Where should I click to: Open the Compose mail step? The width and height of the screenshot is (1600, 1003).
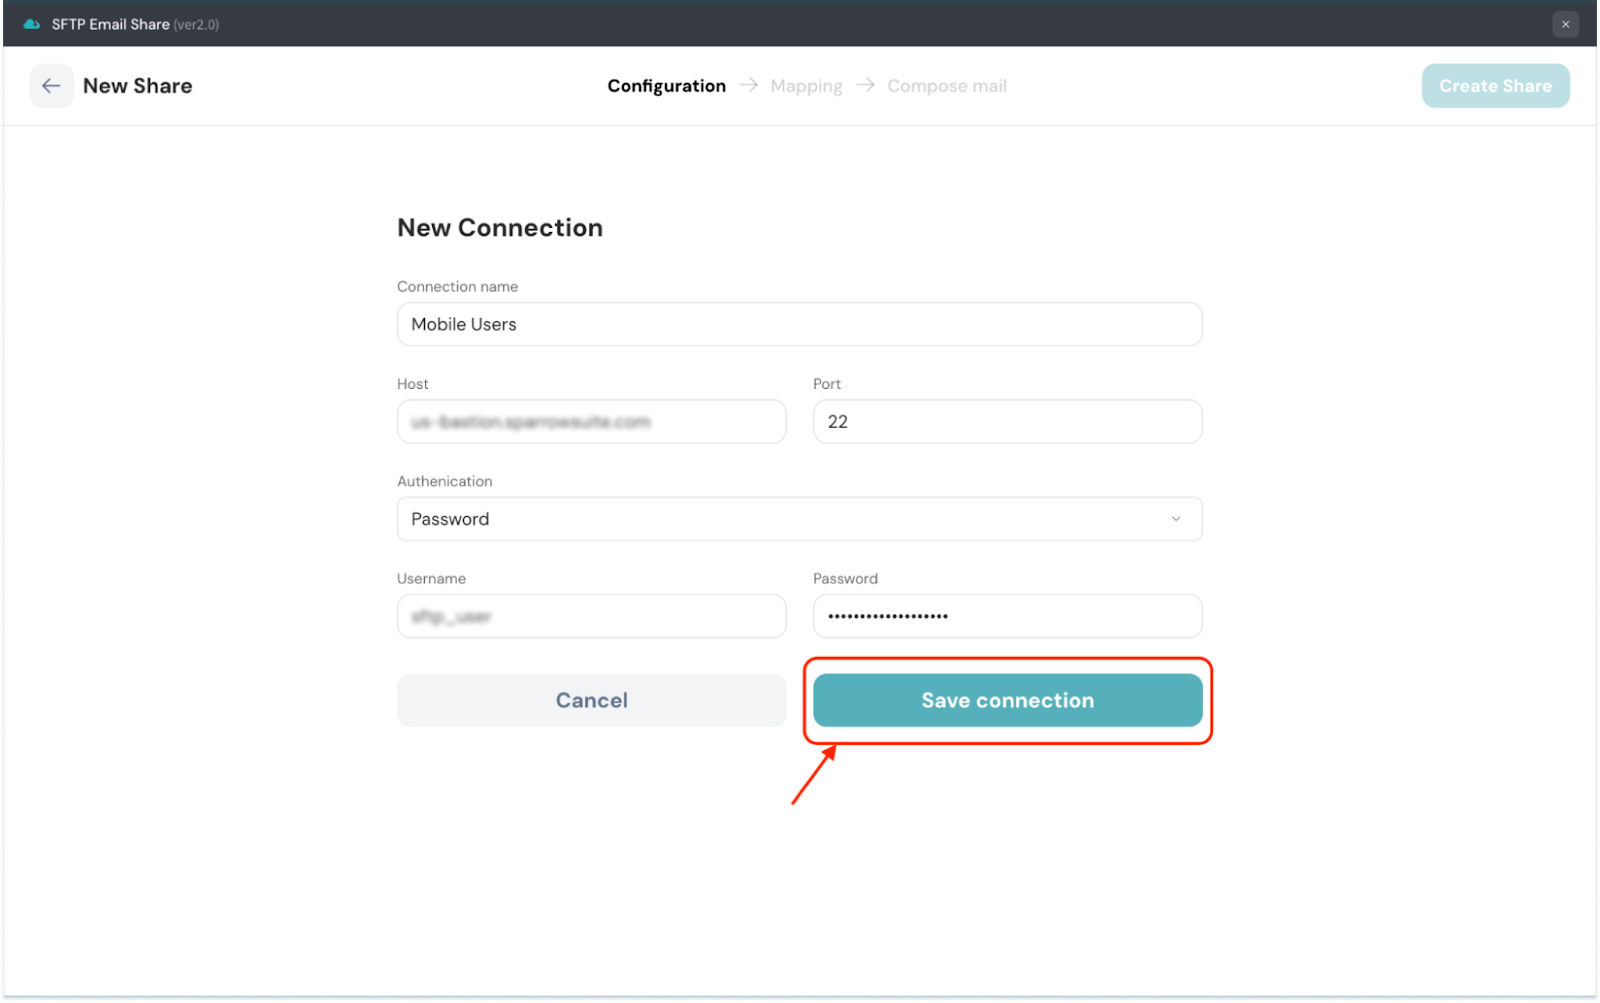(x=946, y=86)
